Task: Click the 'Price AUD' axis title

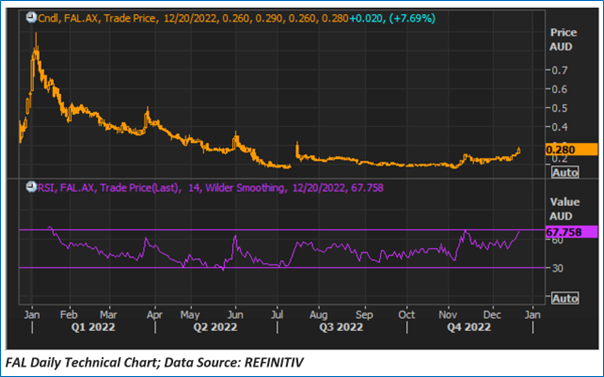Action: (x=563, y=40)
